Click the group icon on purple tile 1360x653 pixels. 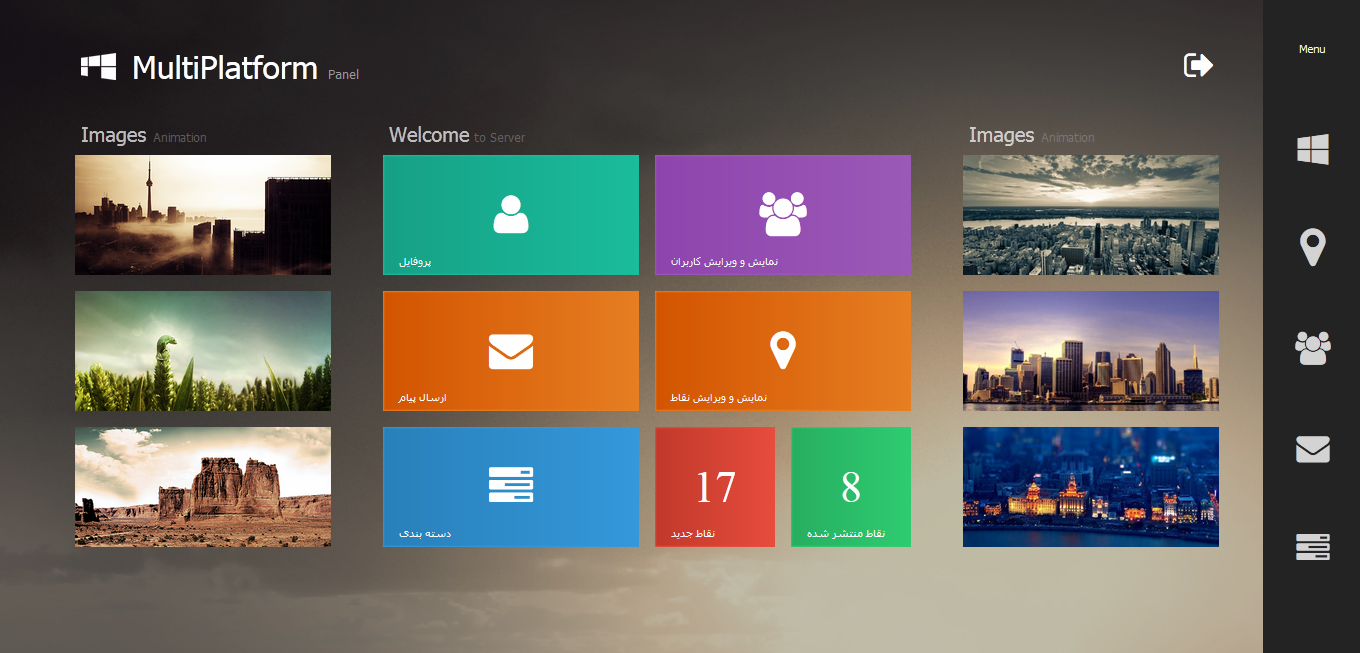point(783,213)
